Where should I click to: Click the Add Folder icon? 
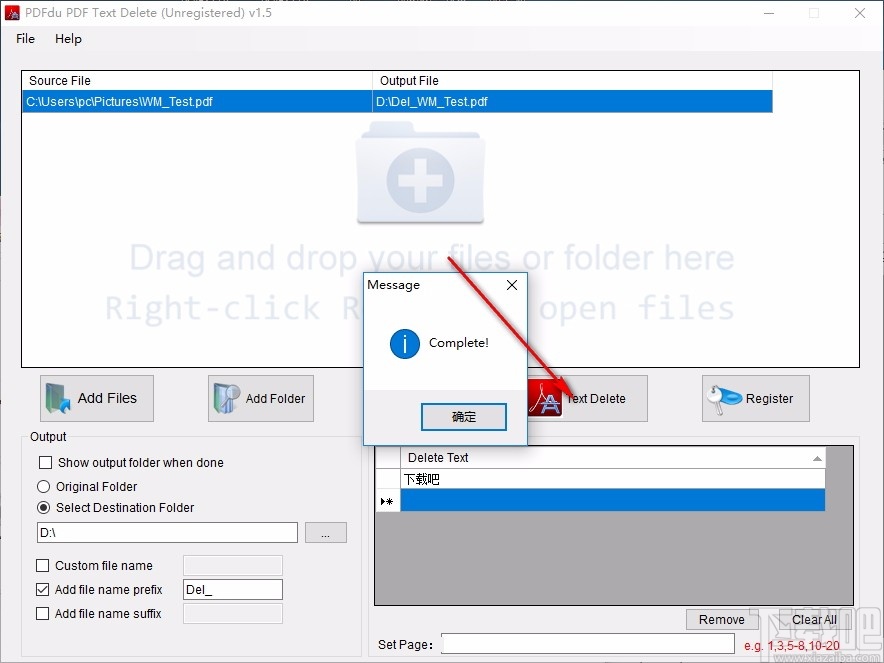[x=225, y=398]
